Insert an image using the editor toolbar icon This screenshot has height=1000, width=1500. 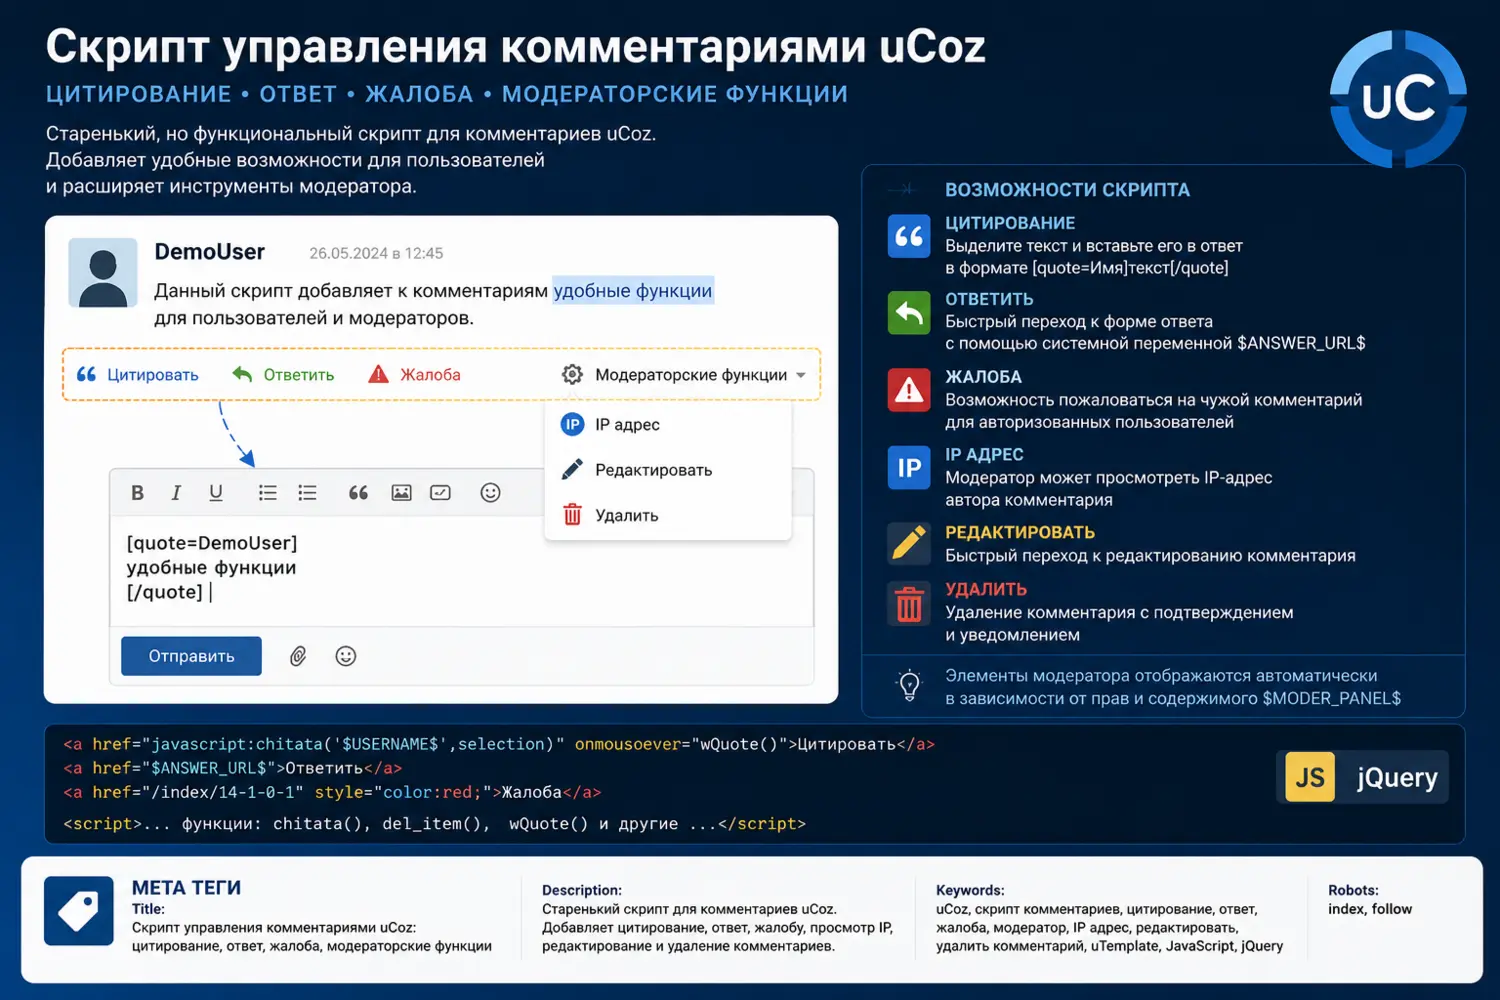[x=401, y=493]
